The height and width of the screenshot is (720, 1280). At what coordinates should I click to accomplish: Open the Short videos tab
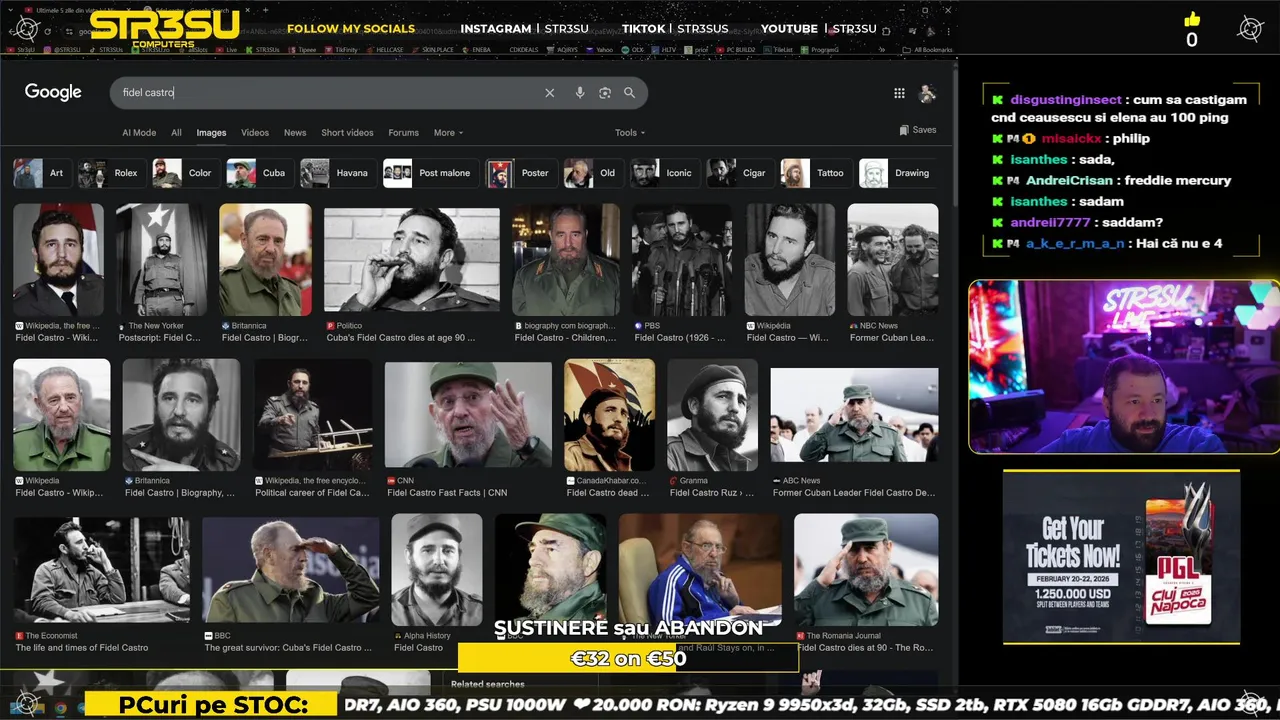click(347, 133)
